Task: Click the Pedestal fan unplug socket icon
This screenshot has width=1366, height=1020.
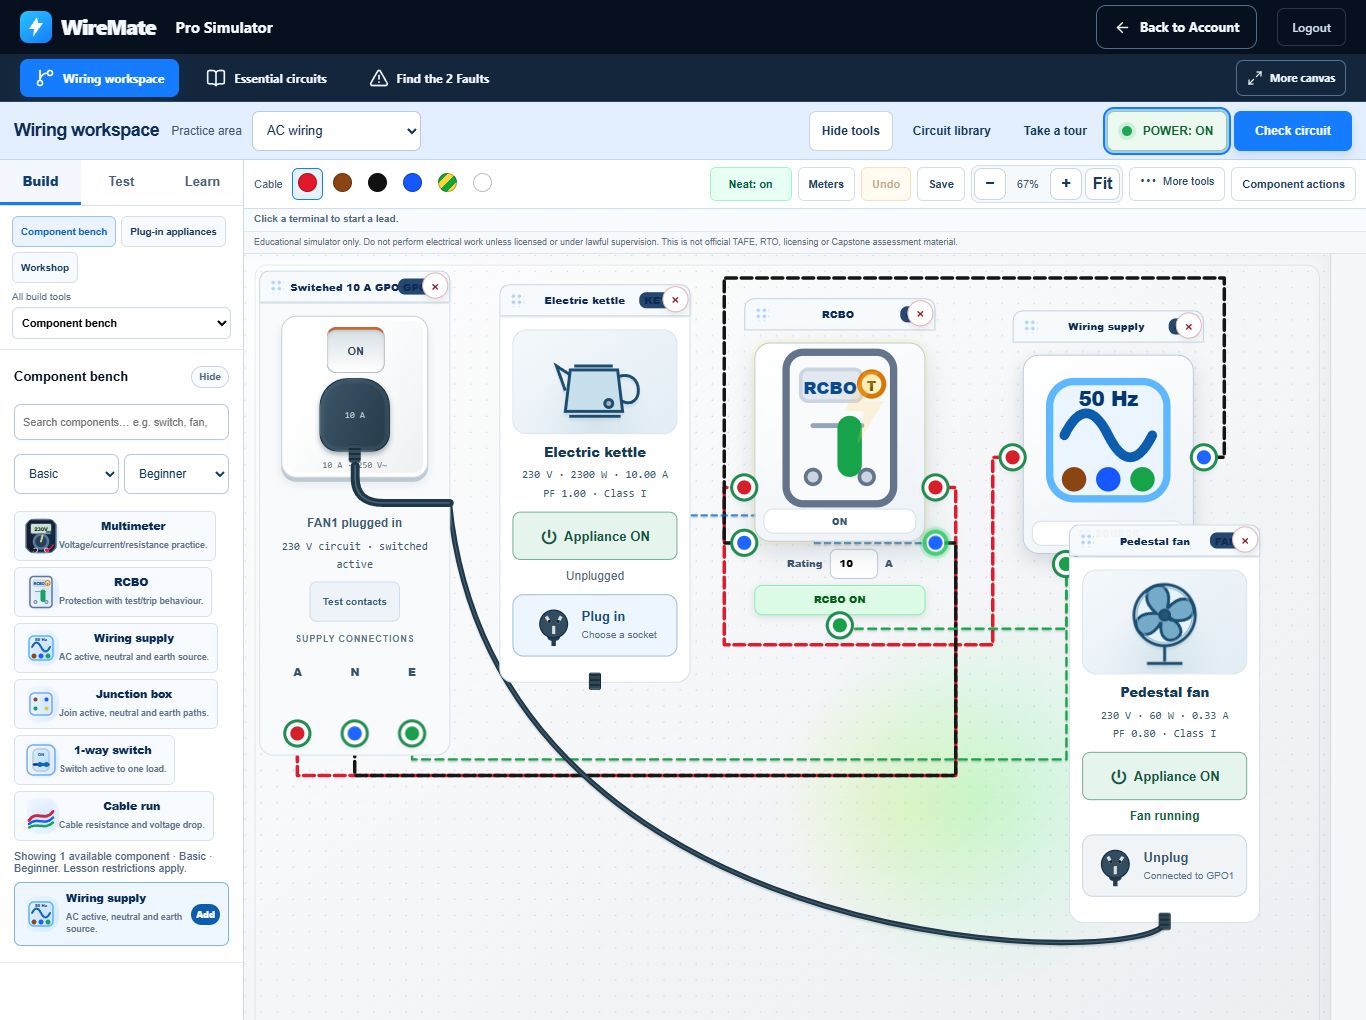Action: (1115, 865)
